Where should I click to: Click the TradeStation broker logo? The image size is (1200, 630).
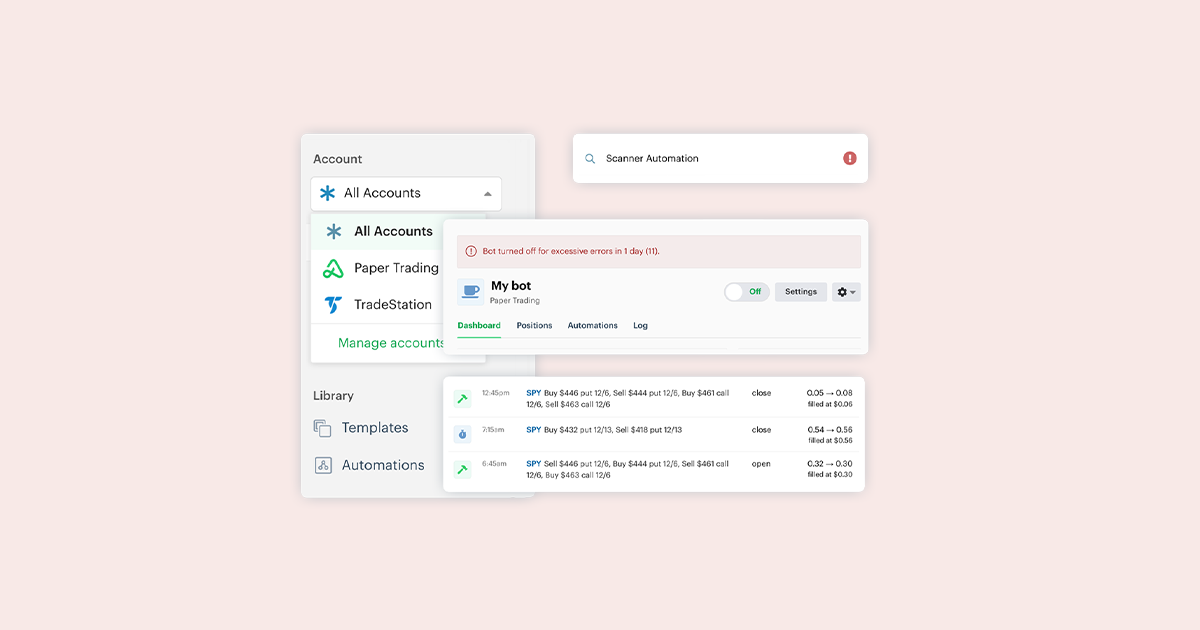coord(334,304)
